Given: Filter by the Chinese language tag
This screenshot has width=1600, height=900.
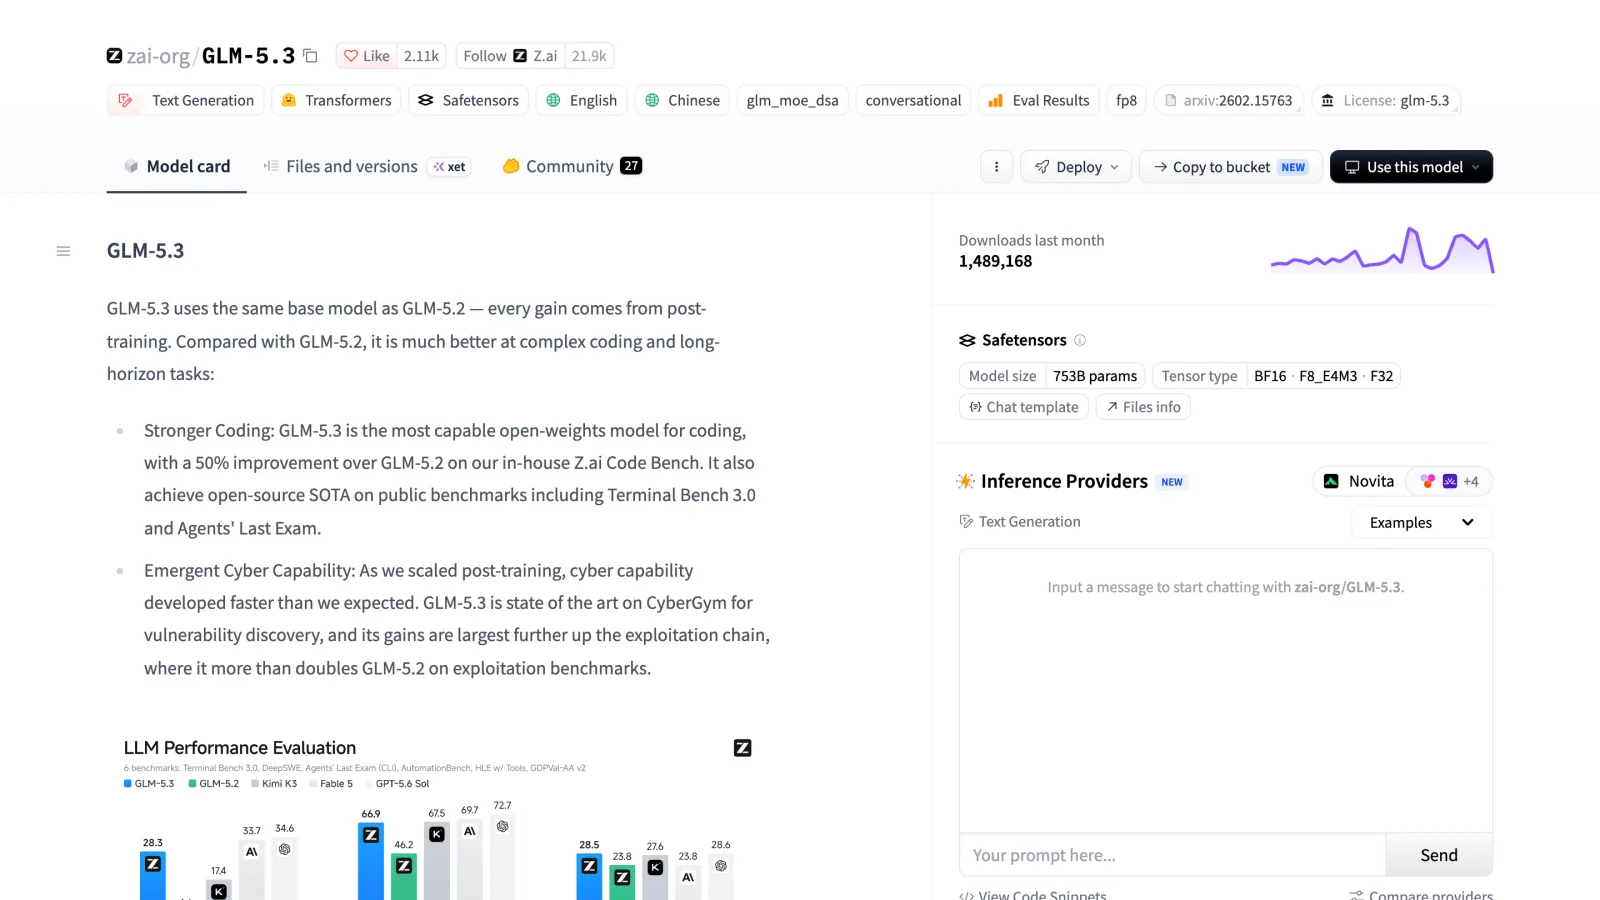Looking at the screenshot, I should tap(682, 100).
